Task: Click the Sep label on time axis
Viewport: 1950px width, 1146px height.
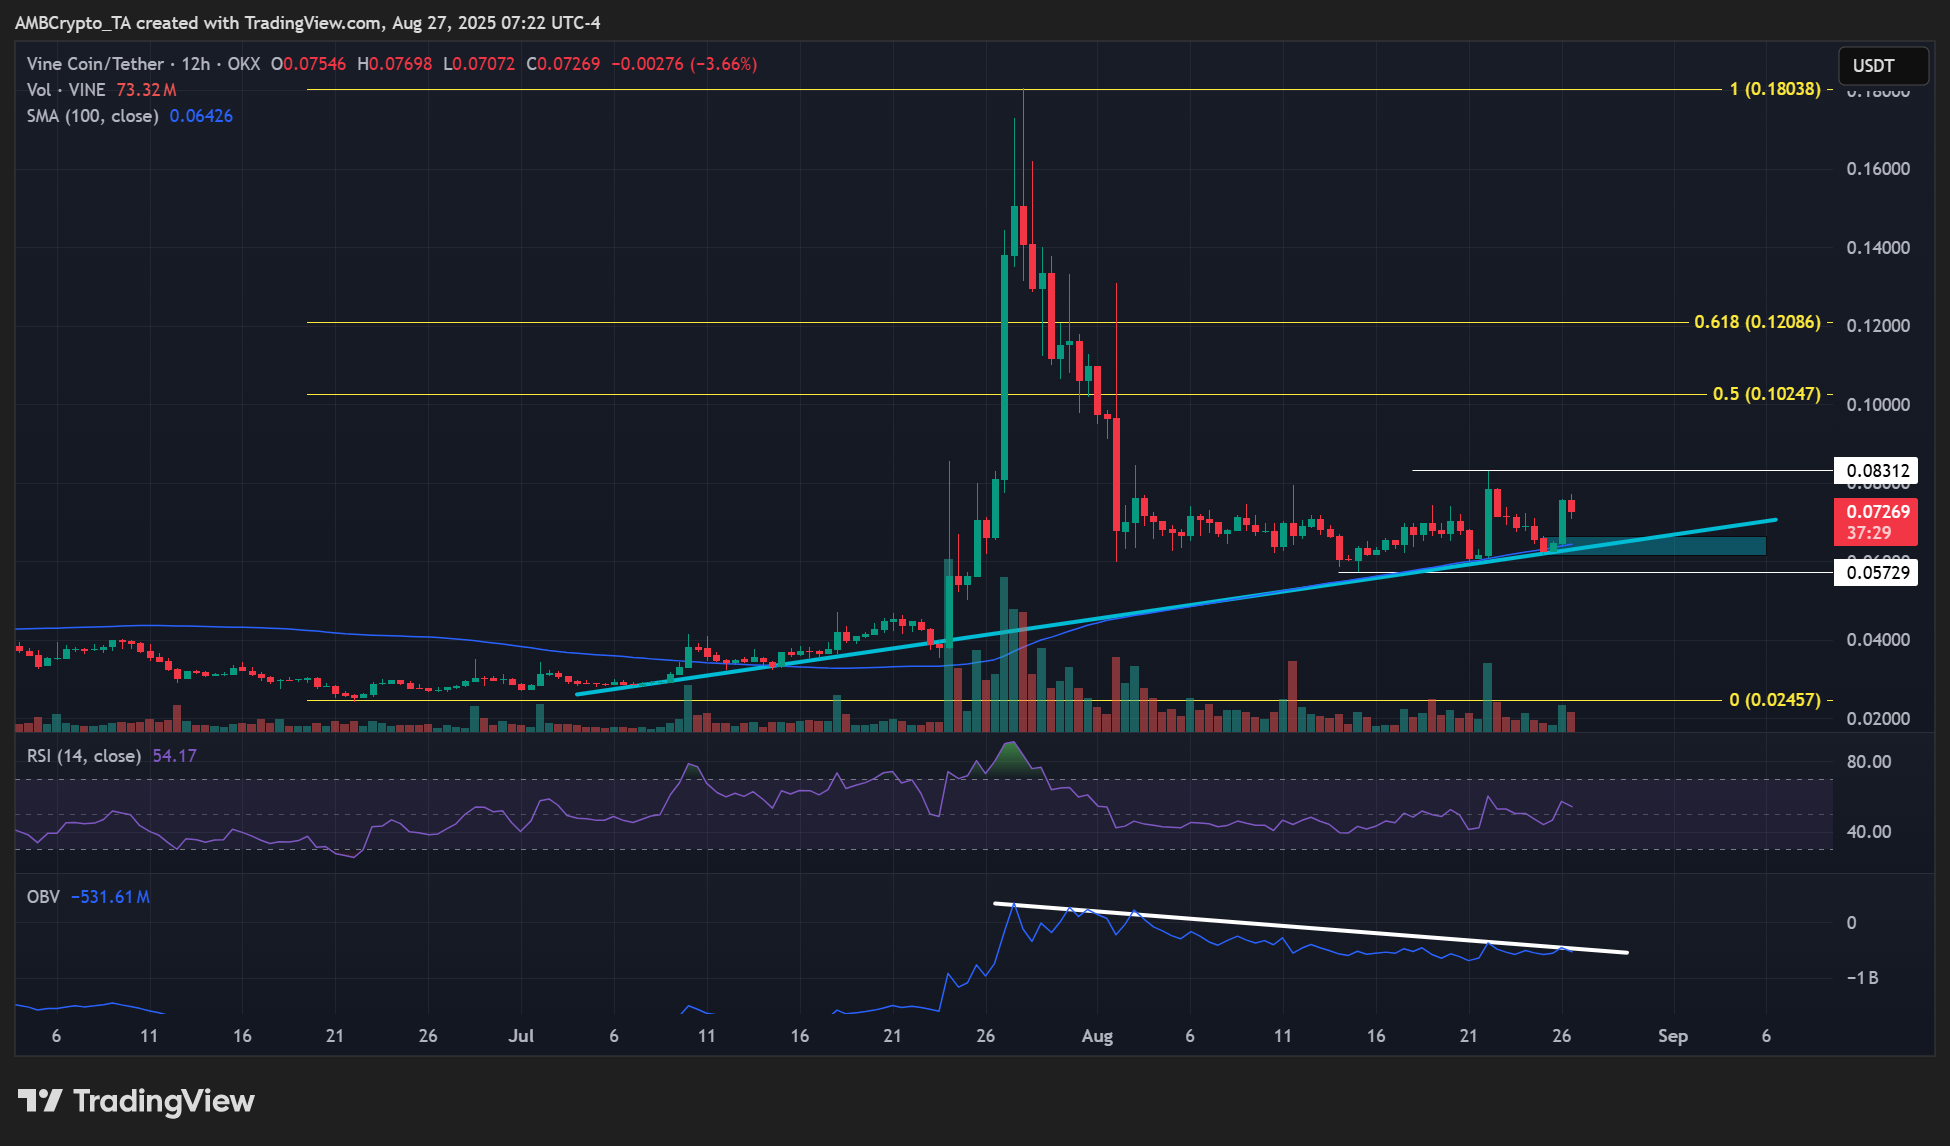Action: click(x=1672, y=1036)
